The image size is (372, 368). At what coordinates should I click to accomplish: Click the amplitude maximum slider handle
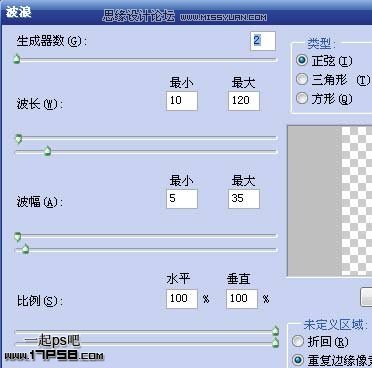(x=26, y=249)
